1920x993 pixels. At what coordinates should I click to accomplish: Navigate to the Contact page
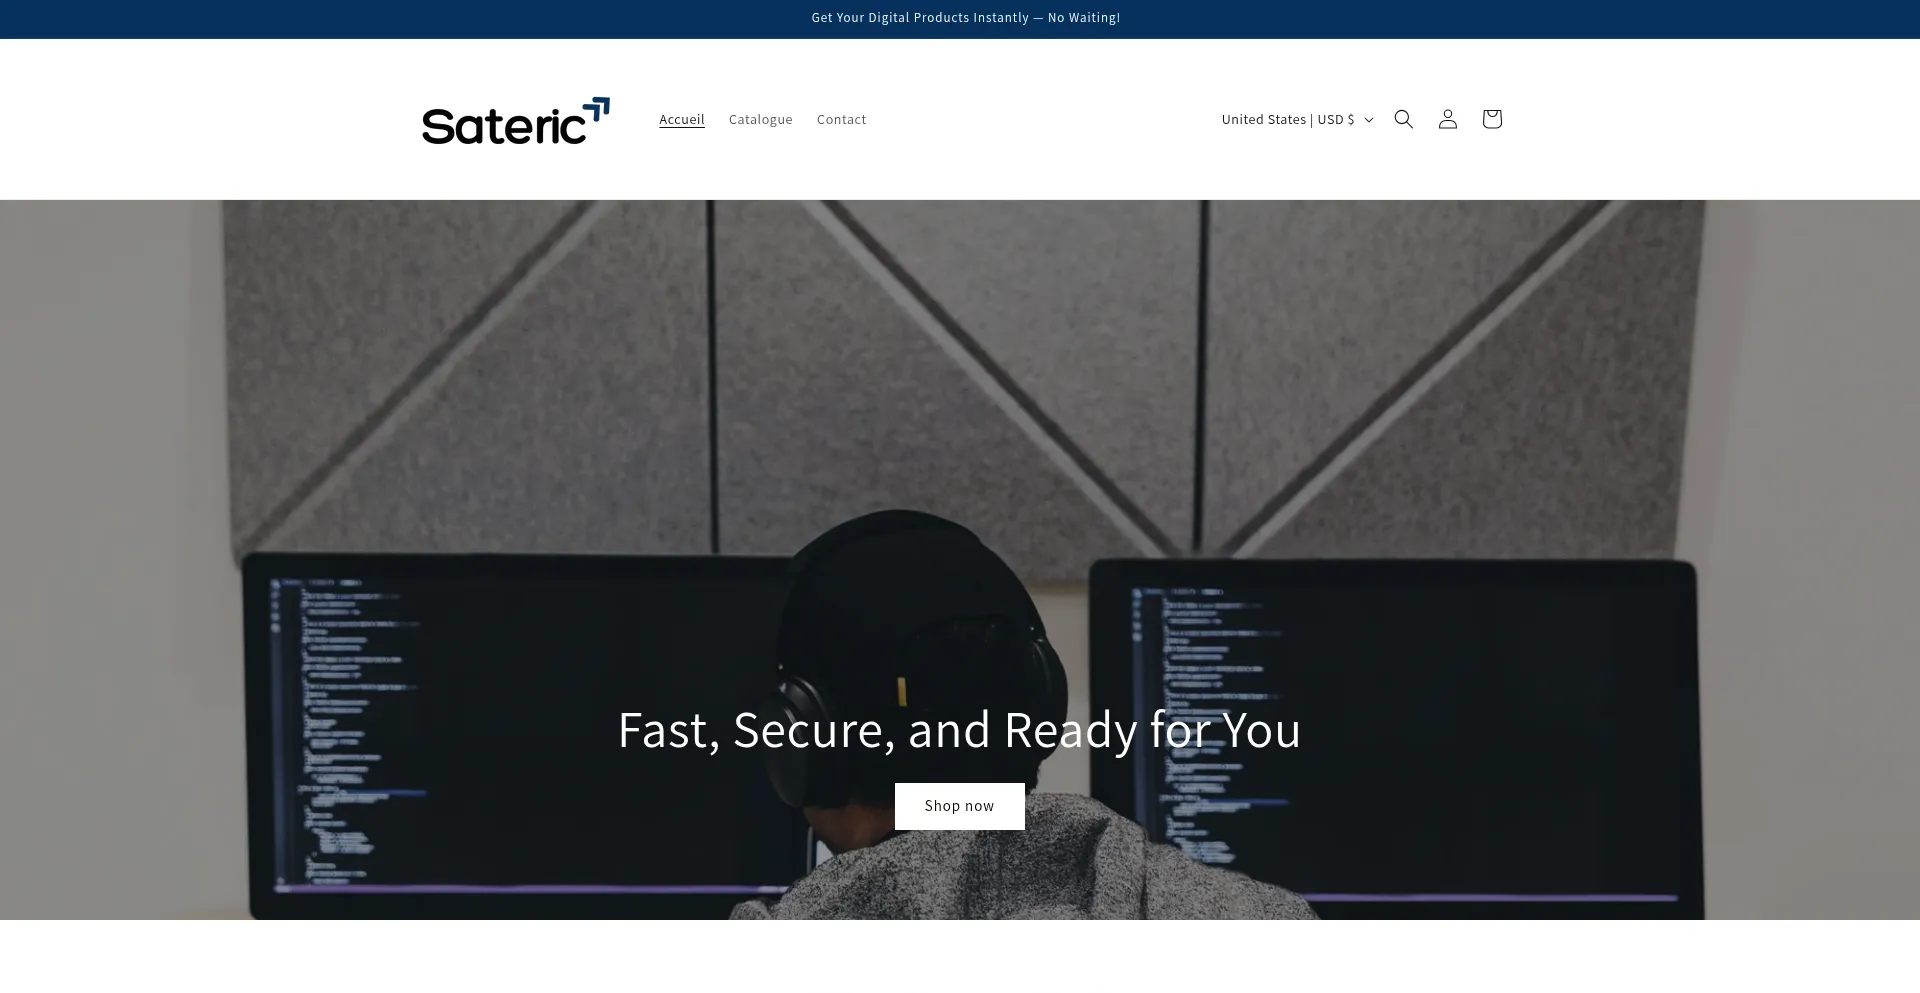[x=841, y=119]
